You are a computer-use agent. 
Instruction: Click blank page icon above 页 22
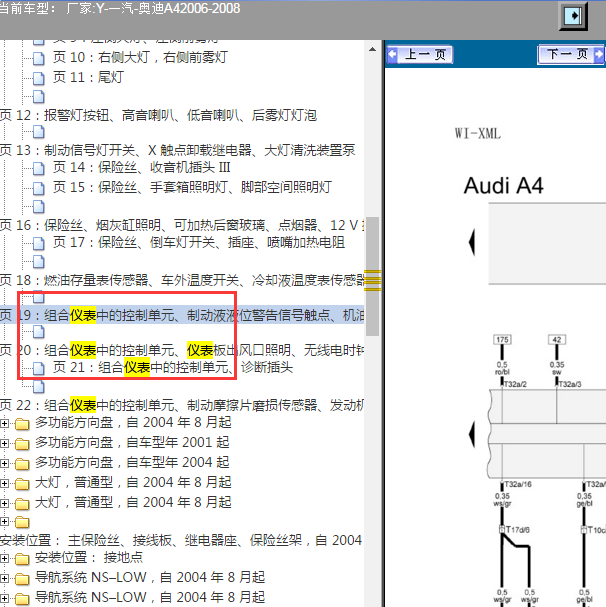coord(38,386)
